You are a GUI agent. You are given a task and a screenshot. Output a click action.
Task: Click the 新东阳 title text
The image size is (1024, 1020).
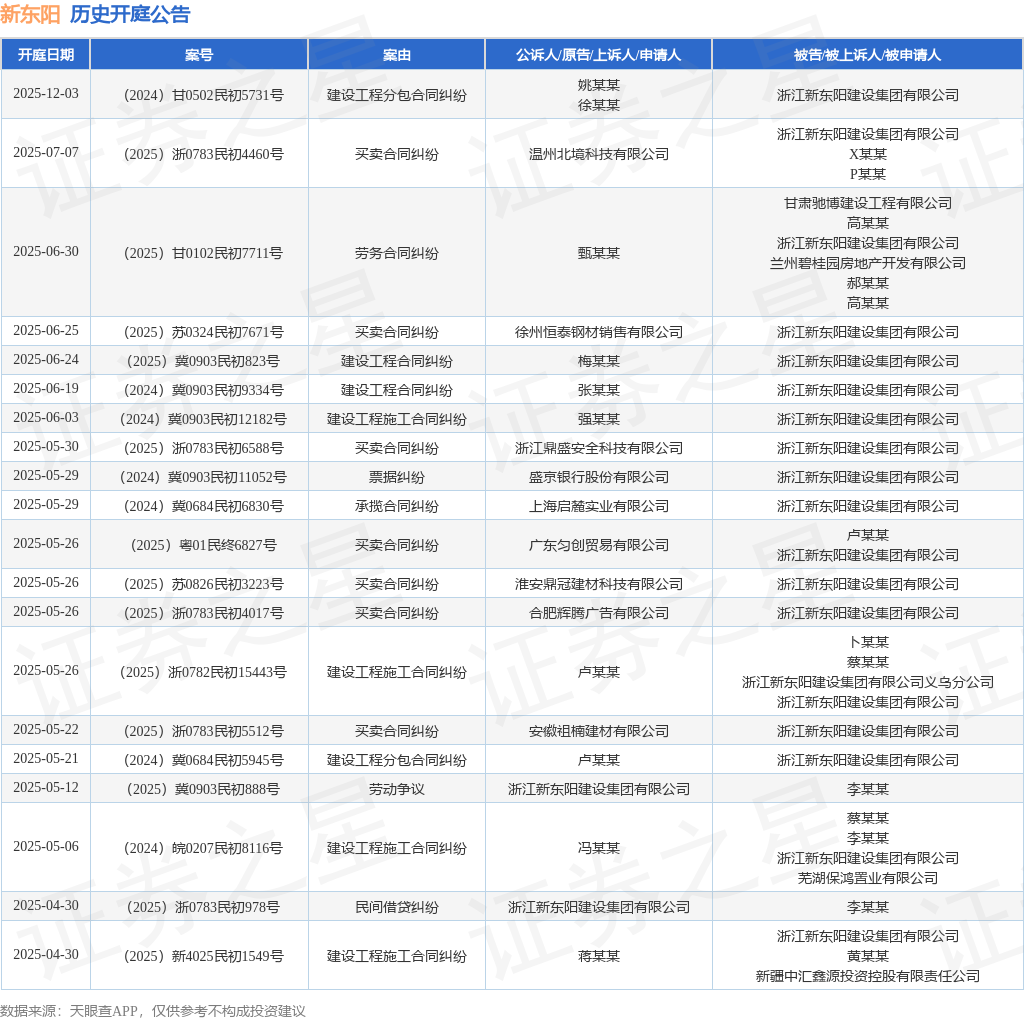point(31,14)
